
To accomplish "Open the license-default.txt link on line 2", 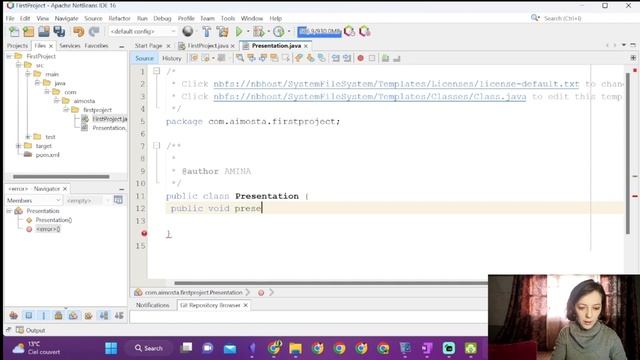I will (x=396, y=84).
